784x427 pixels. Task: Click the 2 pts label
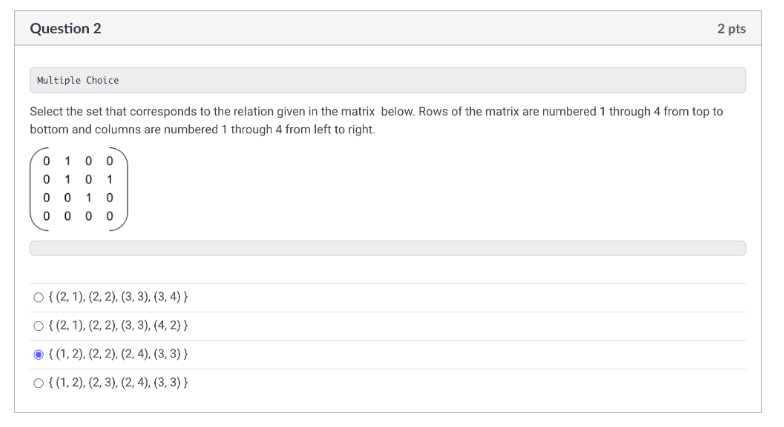coord(731,29)
